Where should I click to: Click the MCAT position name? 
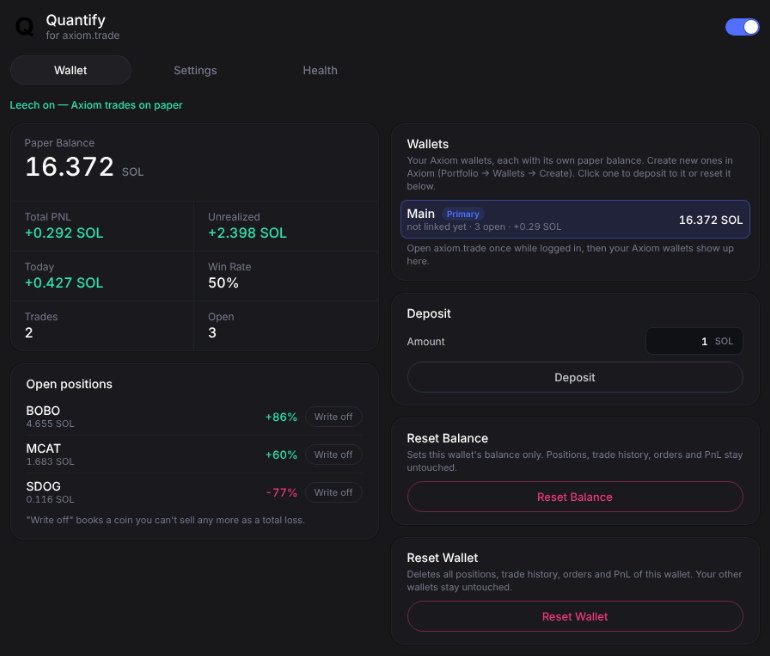pos(43,448)
